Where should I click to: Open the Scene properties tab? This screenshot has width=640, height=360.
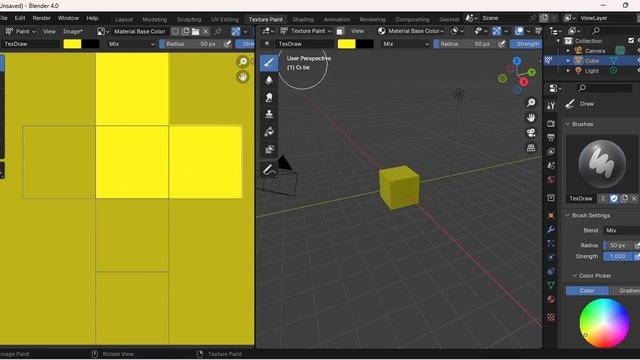point(551,166)
